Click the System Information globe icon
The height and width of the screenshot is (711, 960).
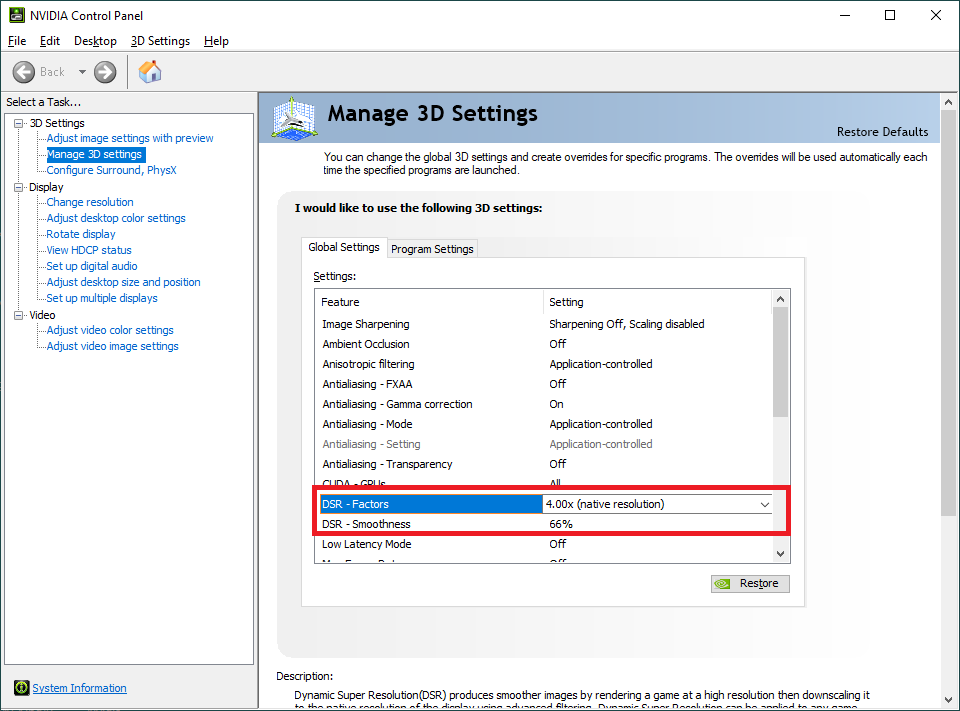21,687
